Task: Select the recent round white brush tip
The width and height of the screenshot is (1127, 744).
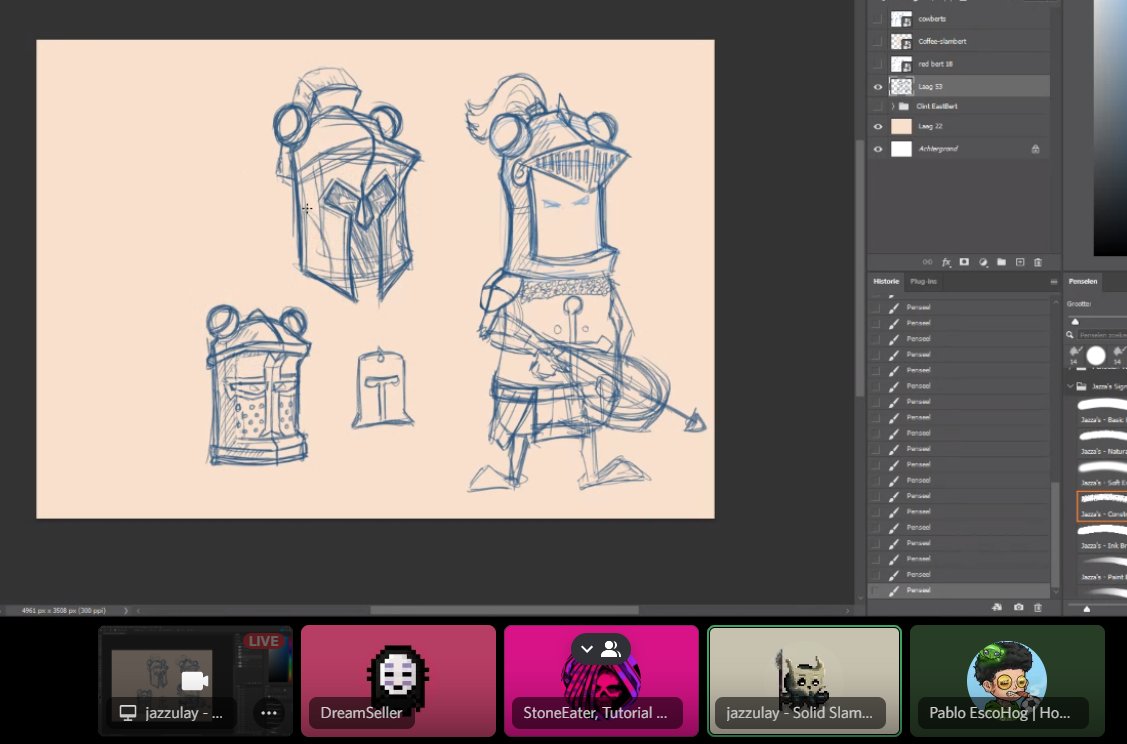Action: coord(1095,355)
